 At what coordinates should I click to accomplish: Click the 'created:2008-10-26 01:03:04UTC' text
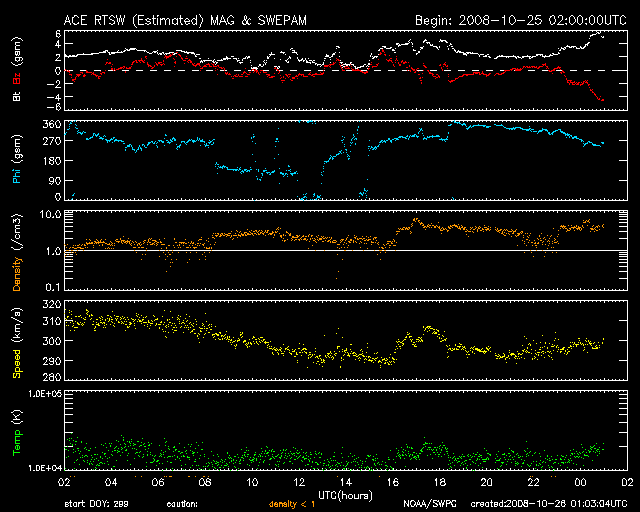coord(549,504)
